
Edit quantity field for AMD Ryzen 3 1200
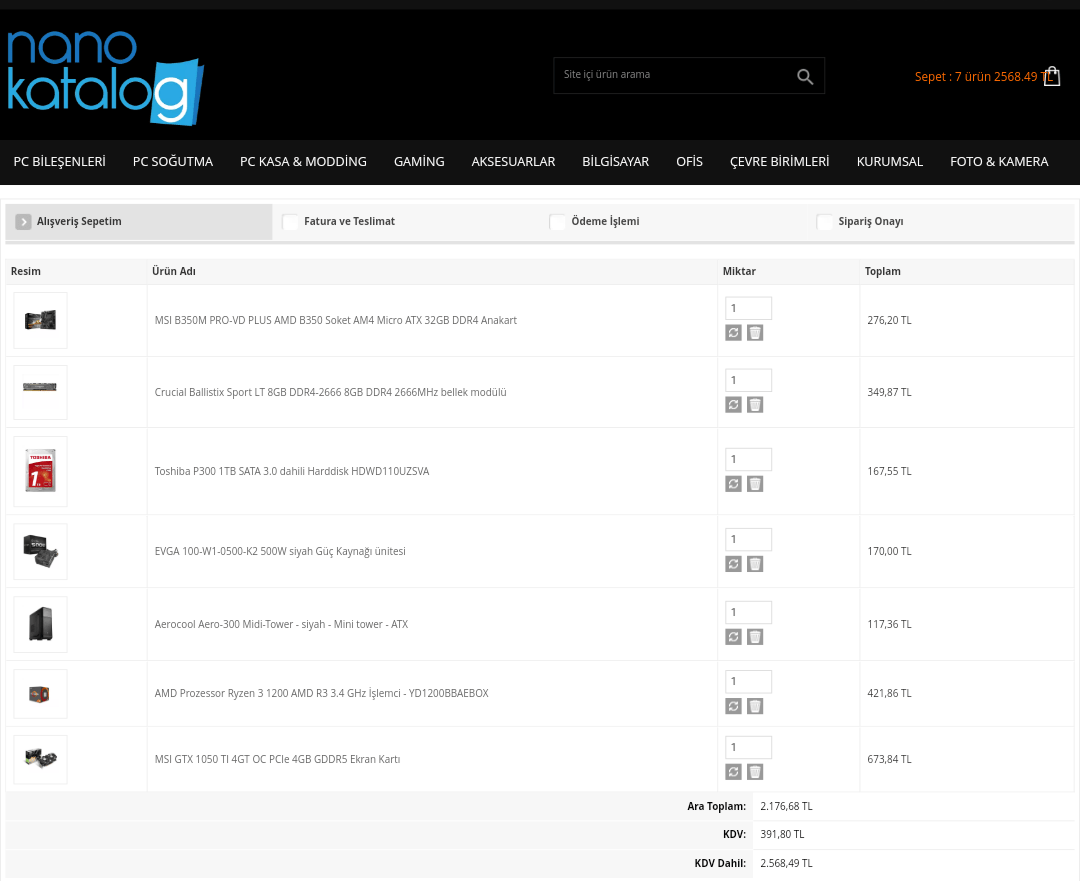click(x=748, y=681)
